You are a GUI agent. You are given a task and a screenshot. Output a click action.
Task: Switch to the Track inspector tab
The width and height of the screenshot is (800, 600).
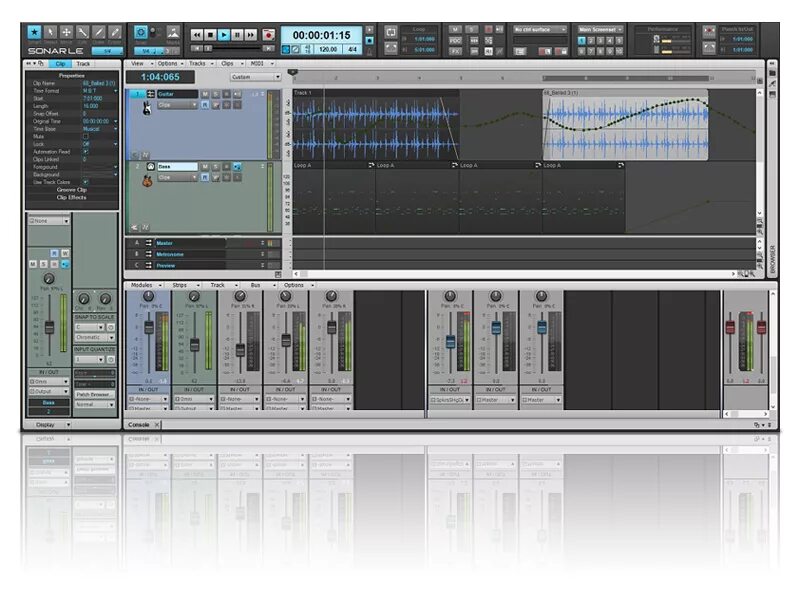[83, 64]
